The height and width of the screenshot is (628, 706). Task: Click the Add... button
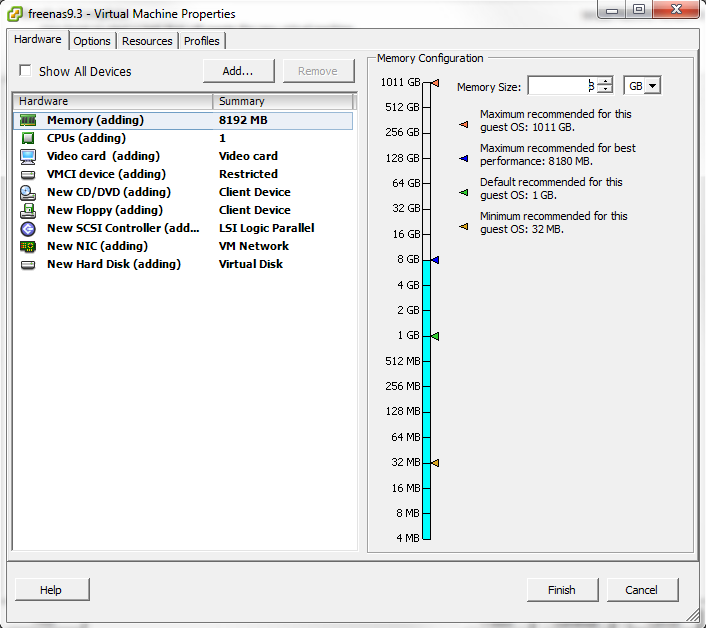click(x=238, y=71)
